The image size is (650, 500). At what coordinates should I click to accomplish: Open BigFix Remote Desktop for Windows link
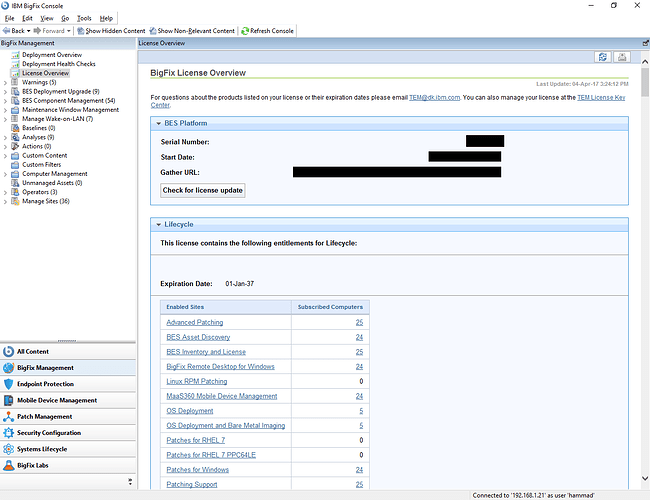pyautogui.click(x=221, y=367)
